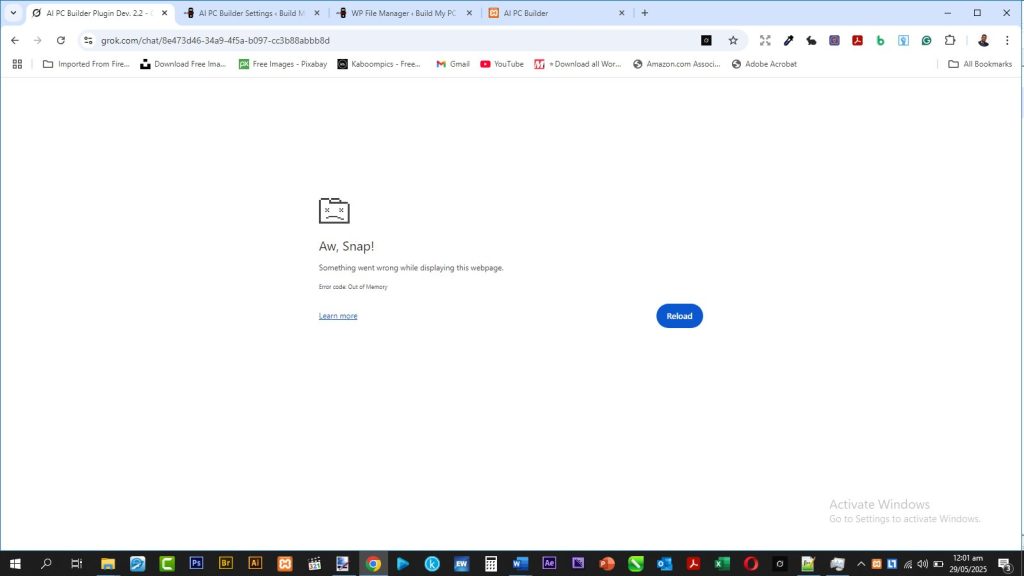This screenshot has width=1024, height=576.
Task: Open the Amazon.com Associates bookmark
Action: 677,64
